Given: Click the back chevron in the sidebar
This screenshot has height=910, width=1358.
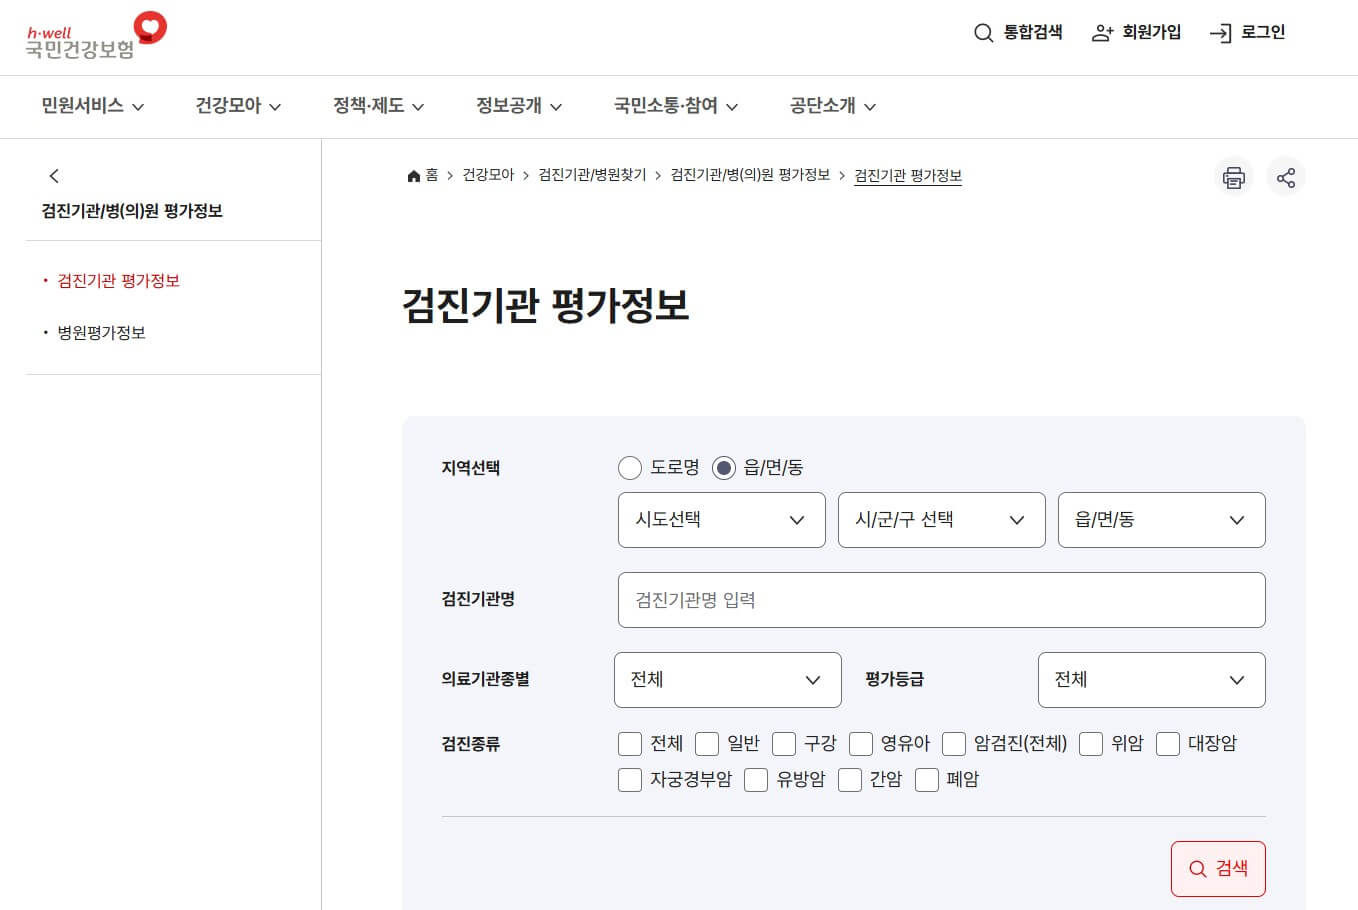Looking at the screenshot, I should [54, 175].
